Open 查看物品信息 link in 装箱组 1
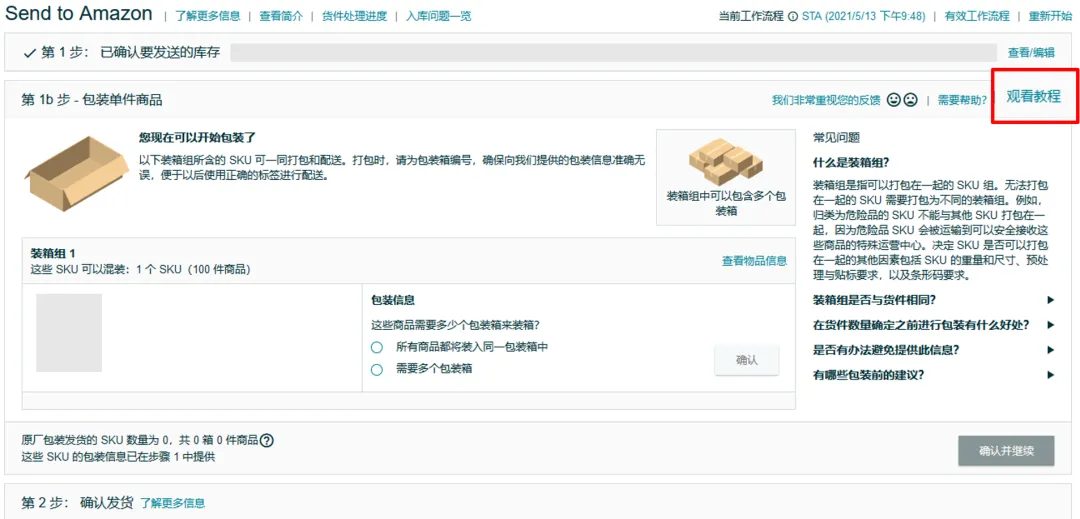 [754, 260]
